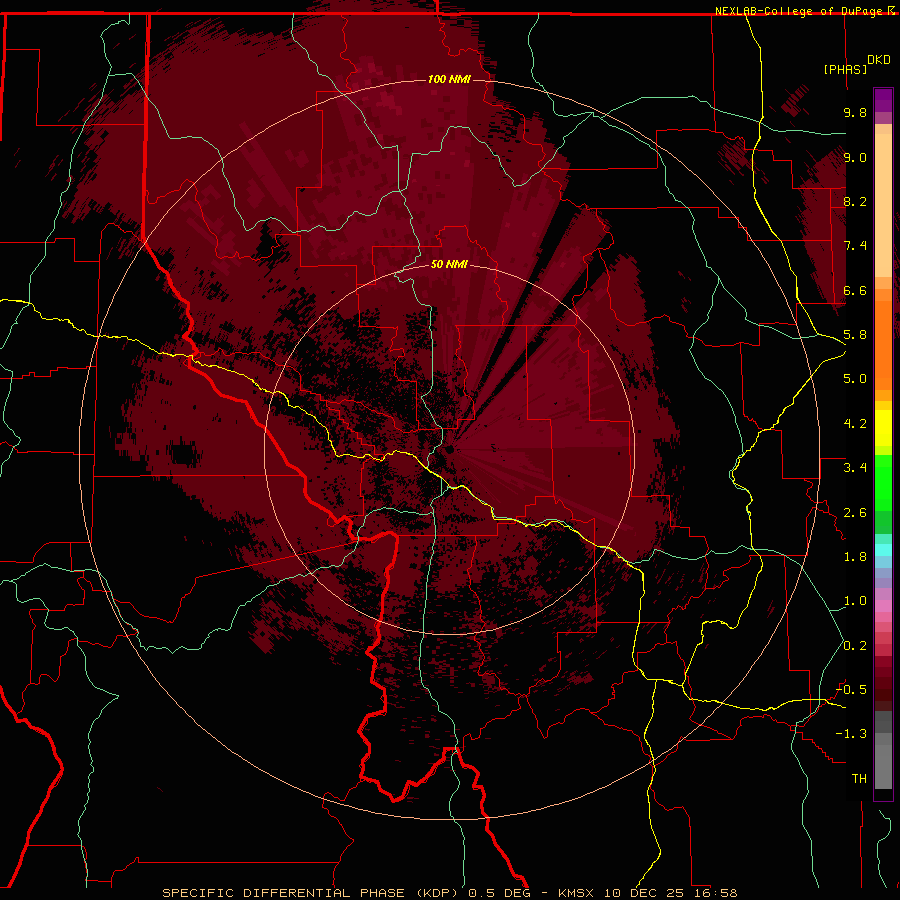This screenshot has height=900, width=900.
Task: Click the 100 NMI range ring label
Action: point(449,79)
